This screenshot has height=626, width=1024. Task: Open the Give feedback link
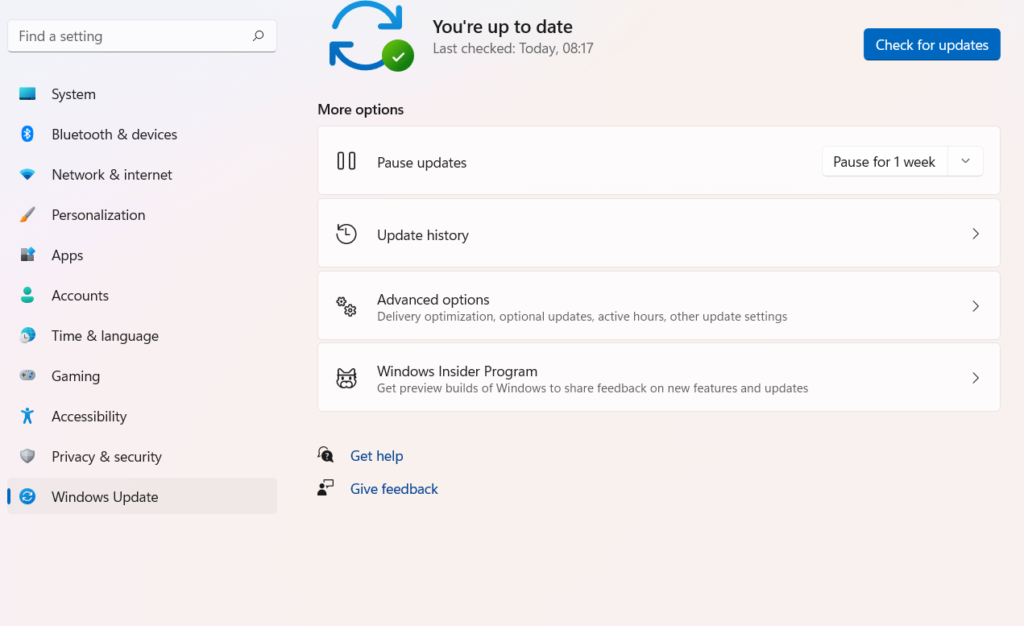[394, 488]
